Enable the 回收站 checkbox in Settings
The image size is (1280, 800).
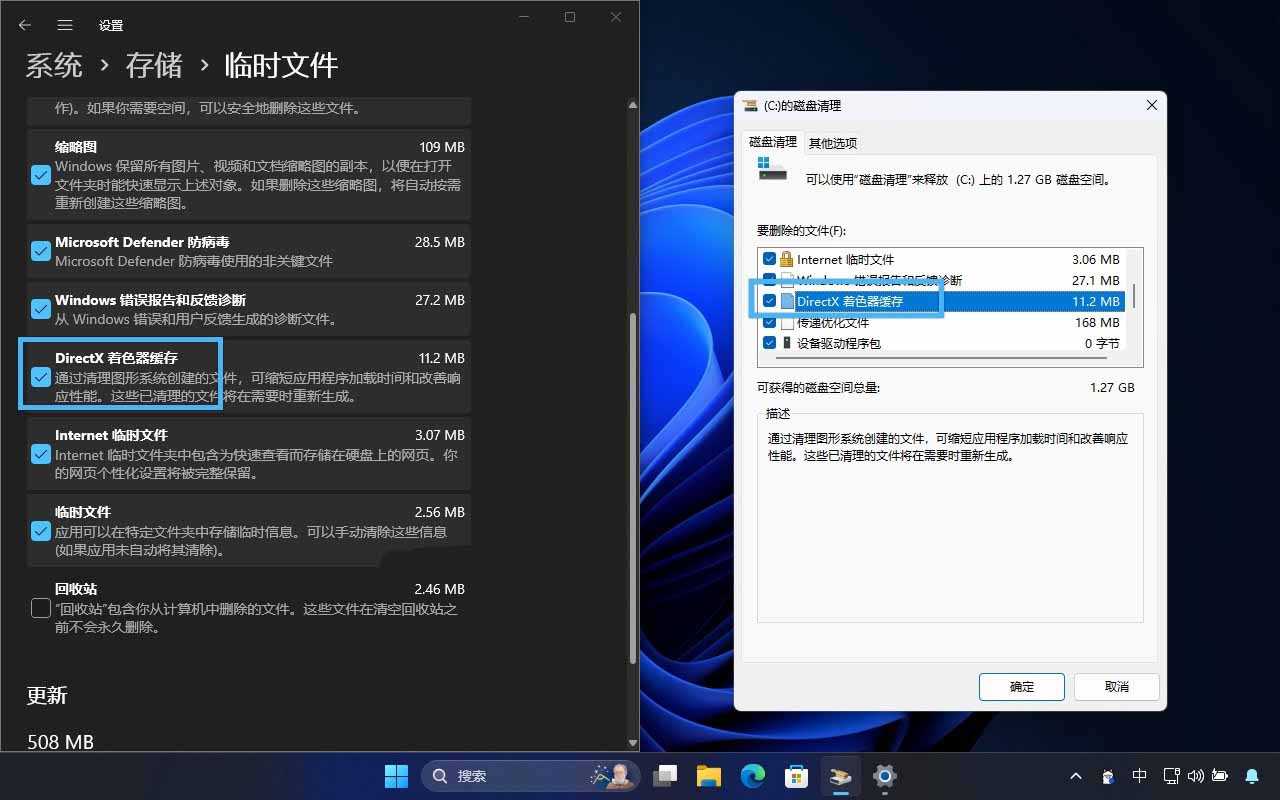[x=40, y=607]
